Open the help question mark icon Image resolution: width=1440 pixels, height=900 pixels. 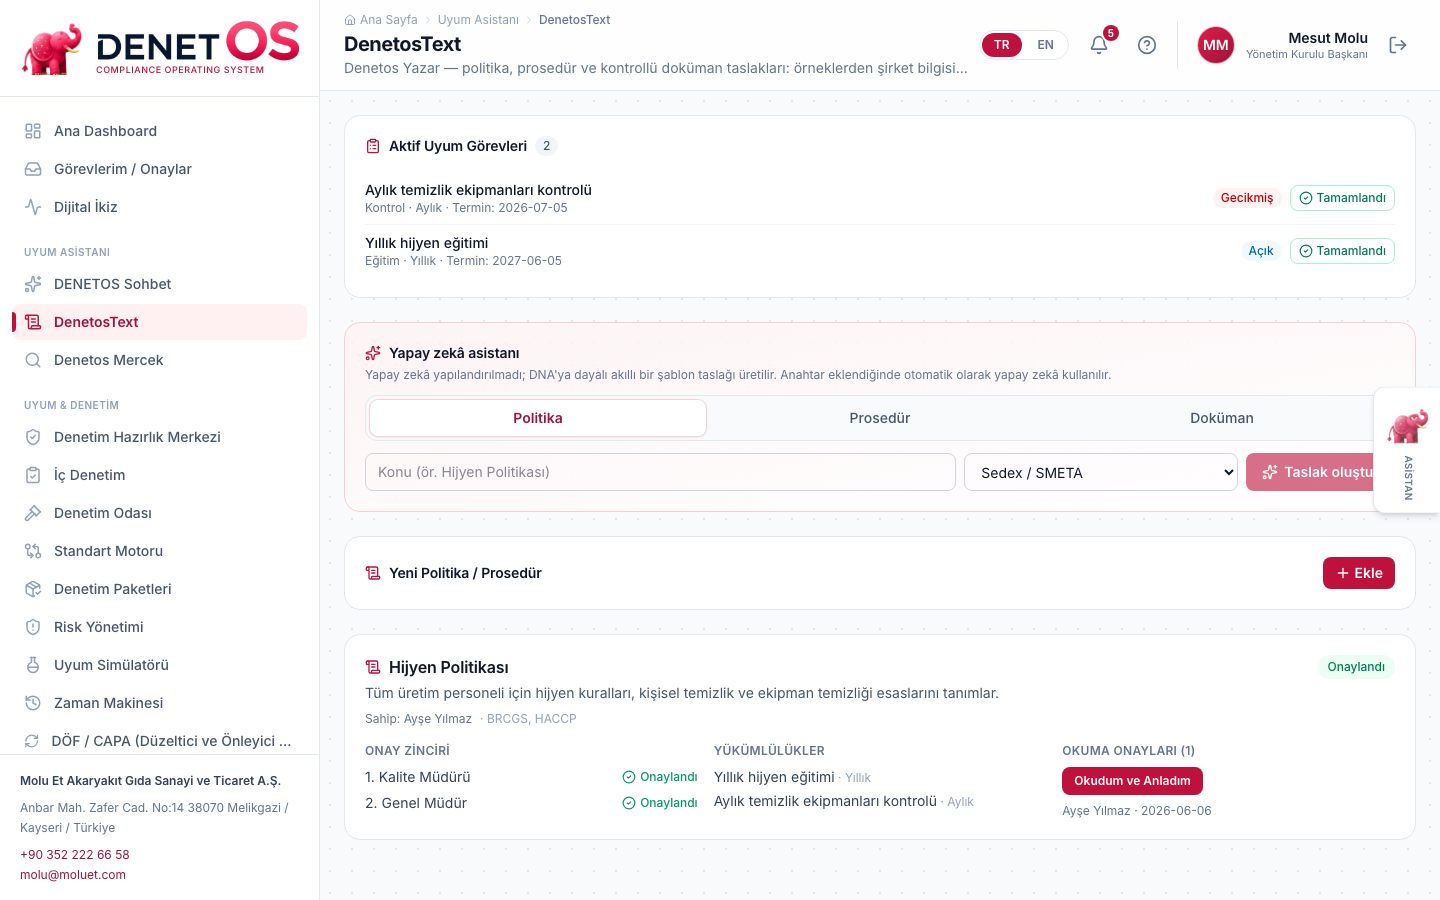click(x=1147, y=45)
